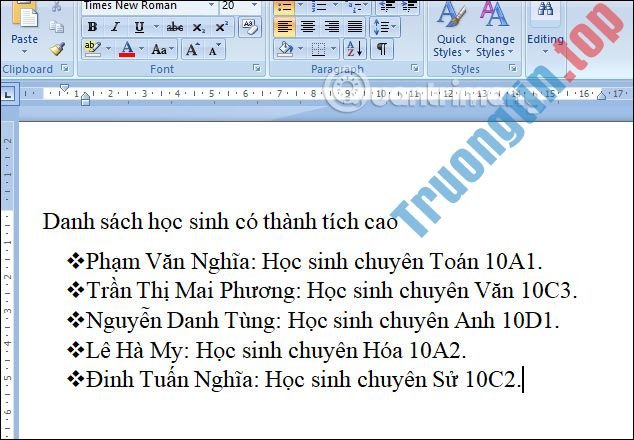Expand the Shading color dropdown arrow
This screenshot has width=634, height=440.
point(300,49)
